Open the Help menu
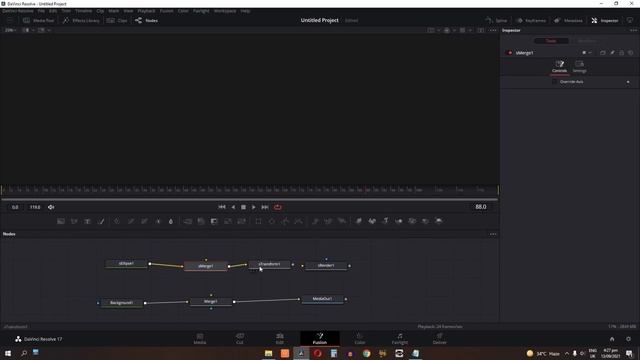This screenshot has width=640, height=360. [x=245, y=11]
